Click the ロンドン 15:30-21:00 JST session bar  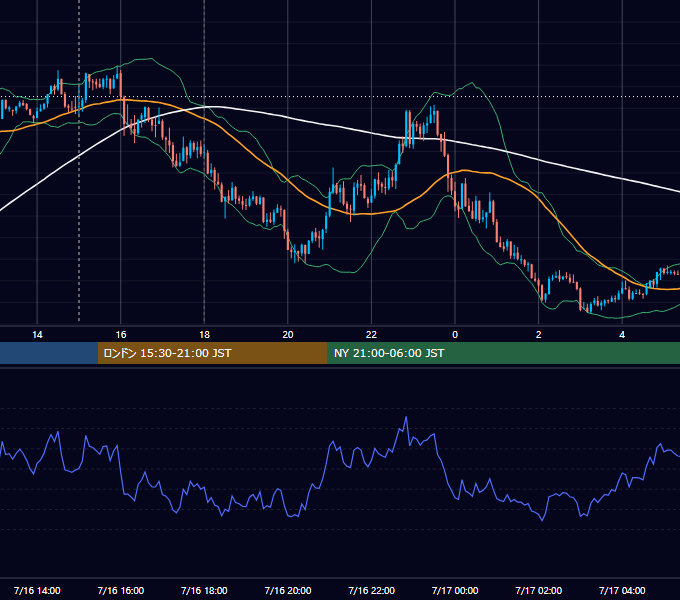click(x=212, y=353)
